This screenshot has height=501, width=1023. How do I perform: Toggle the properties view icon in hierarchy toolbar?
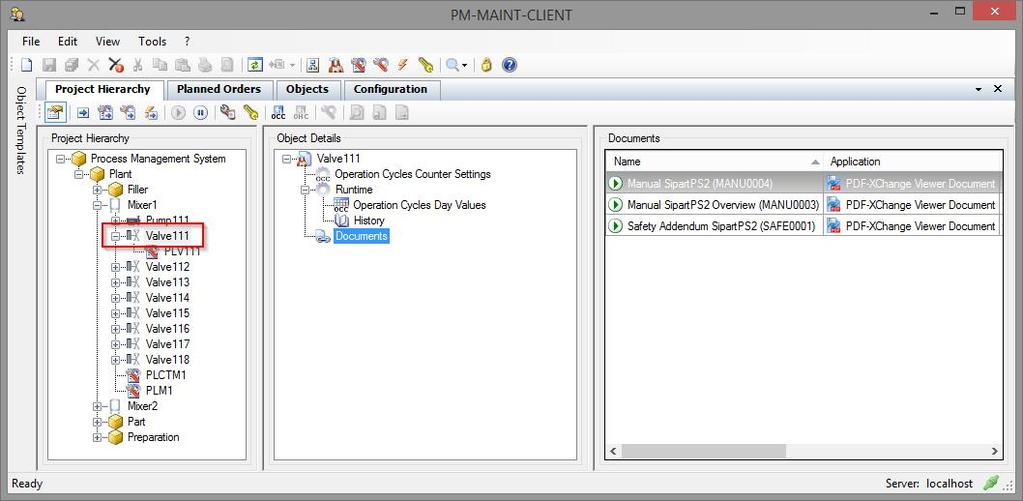point(55,113)
